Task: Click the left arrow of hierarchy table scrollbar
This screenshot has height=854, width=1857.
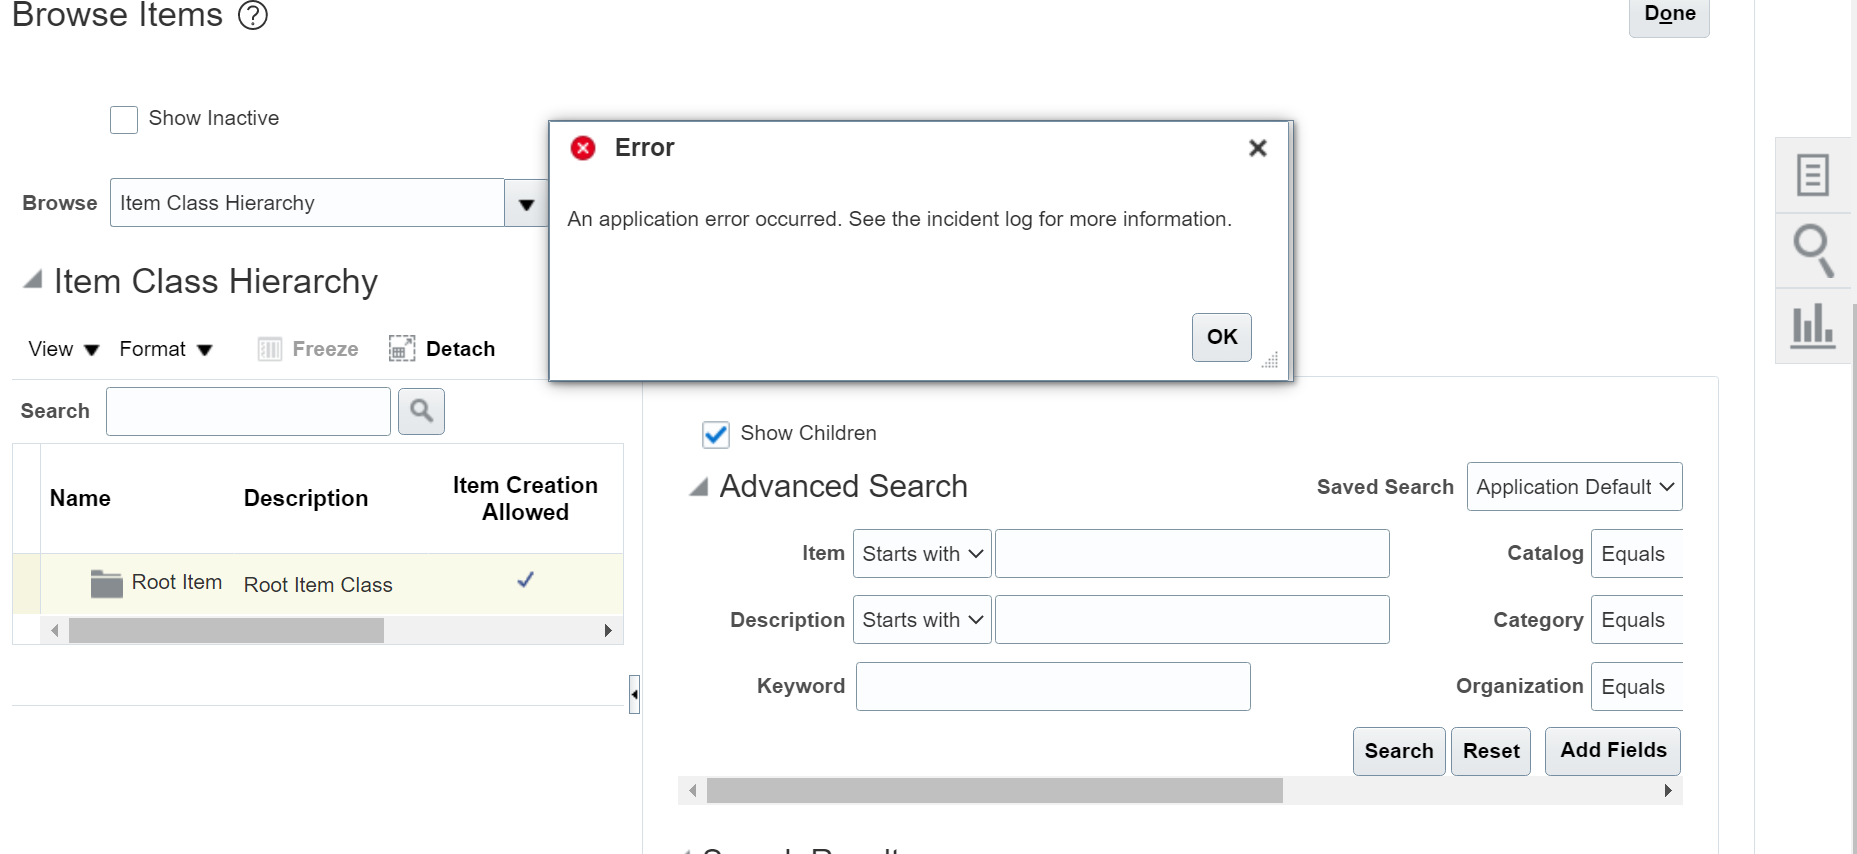Action: point(55,631)
